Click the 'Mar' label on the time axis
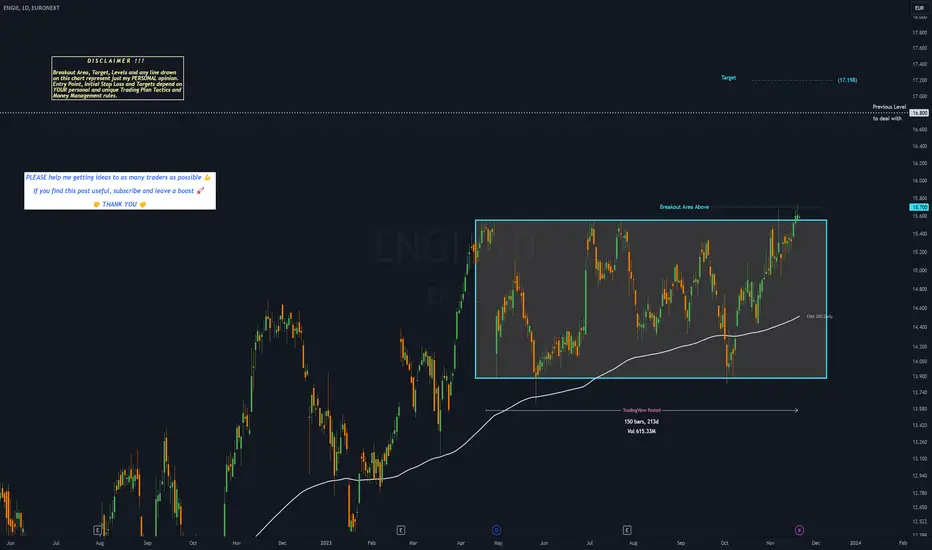The width and height of the screenshot is (932, 550). (413, 543)
